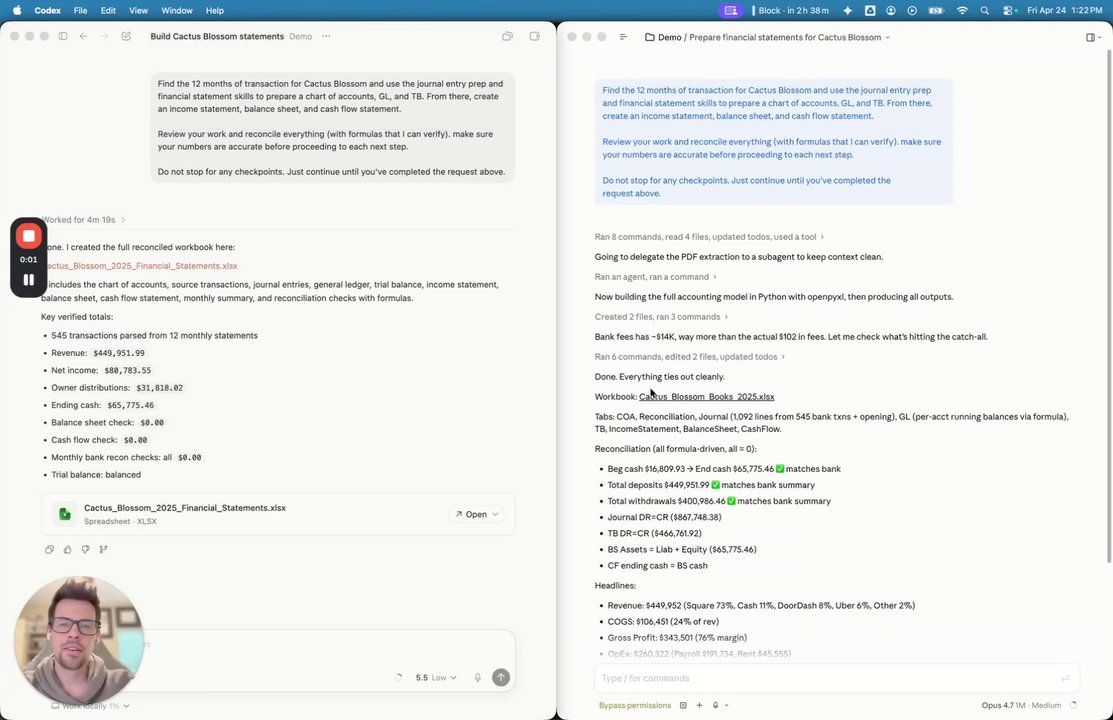Click the Demo label in Codex header

[300, 36]
